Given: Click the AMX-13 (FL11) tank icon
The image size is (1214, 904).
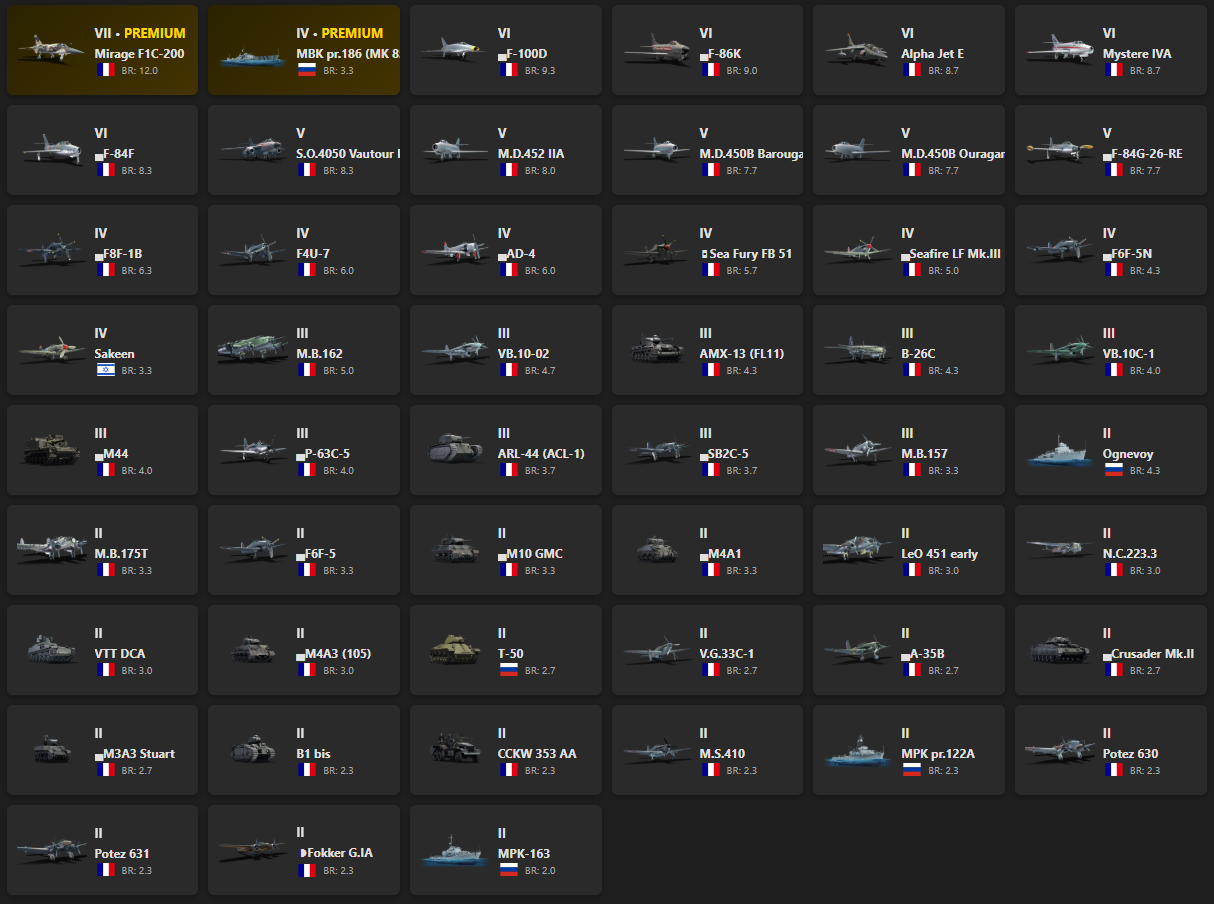Looking at the screenshot, I should 654,350.
